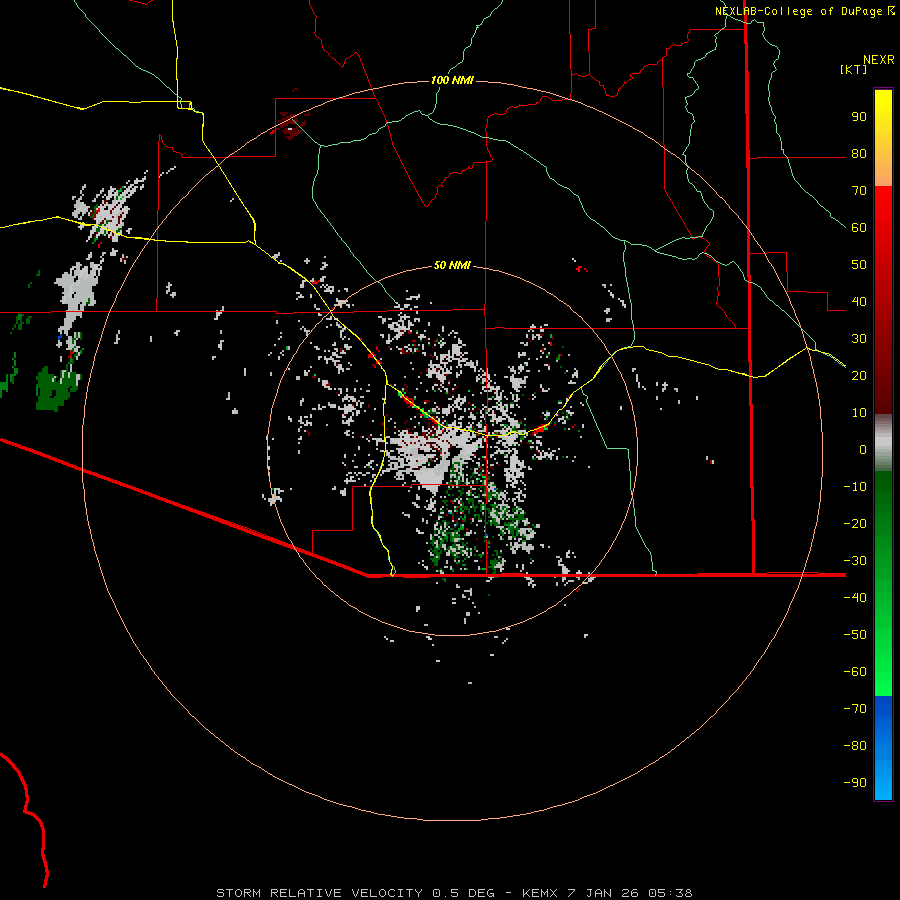
Task: Click the -10 value on the velocity scale
Action: [x=855, y=487]
